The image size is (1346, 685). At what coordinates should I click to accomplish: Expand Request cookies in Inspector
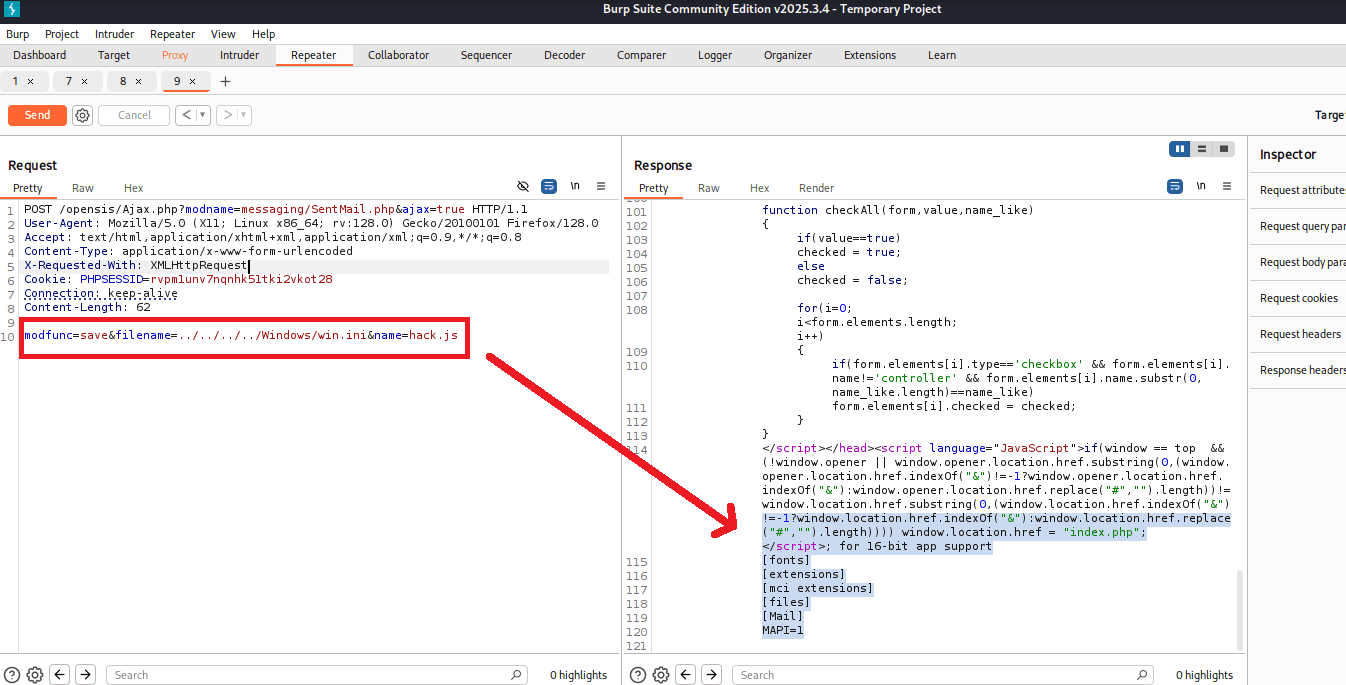[1298, 298]
